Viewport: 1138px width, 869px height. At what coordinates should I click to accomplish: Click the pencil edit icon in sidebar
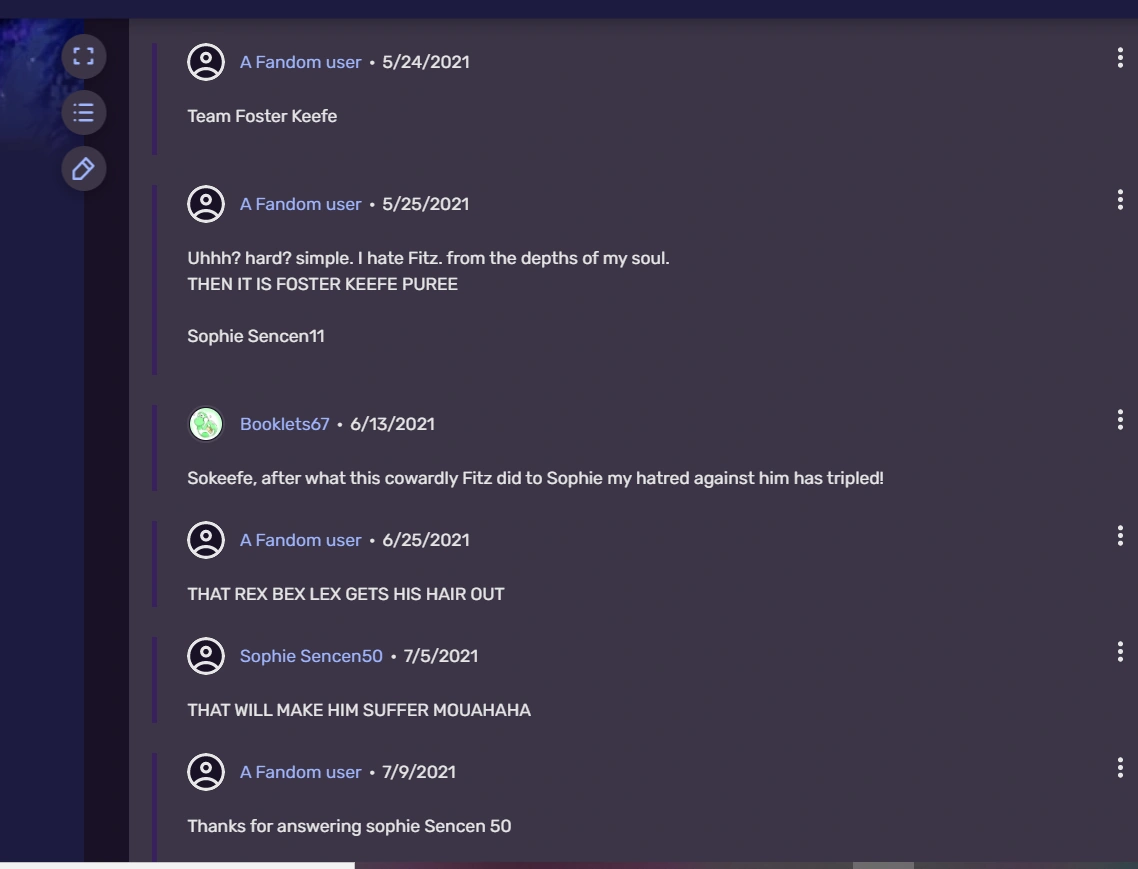pyautogui.click(x=84, y=169)
